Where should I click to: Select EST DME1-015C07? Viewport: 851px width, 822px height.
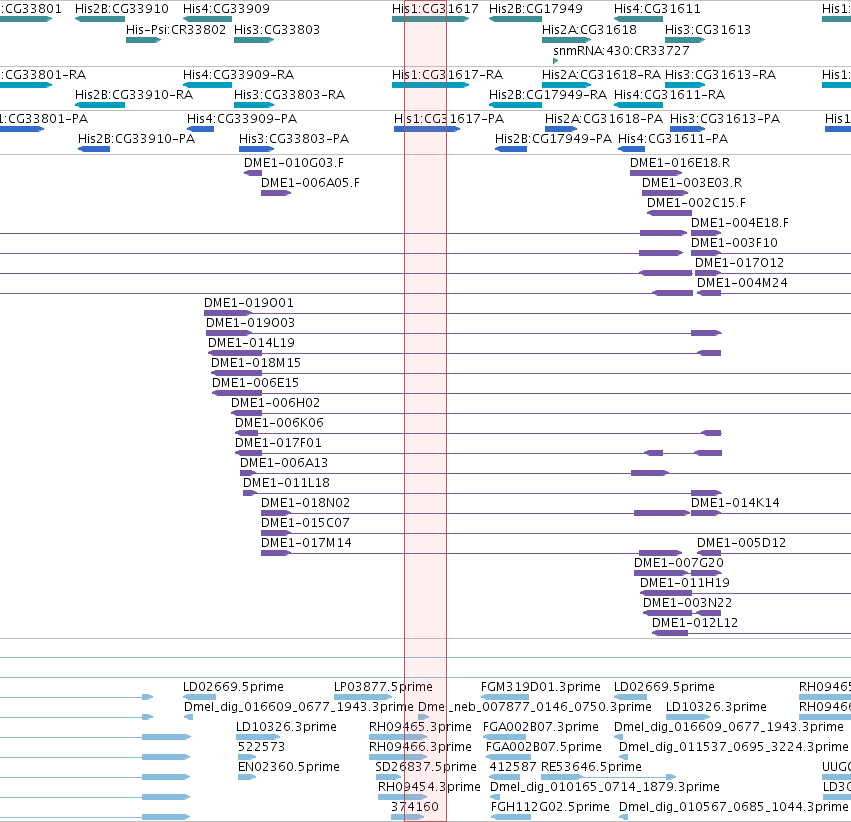tap(276, 533)
